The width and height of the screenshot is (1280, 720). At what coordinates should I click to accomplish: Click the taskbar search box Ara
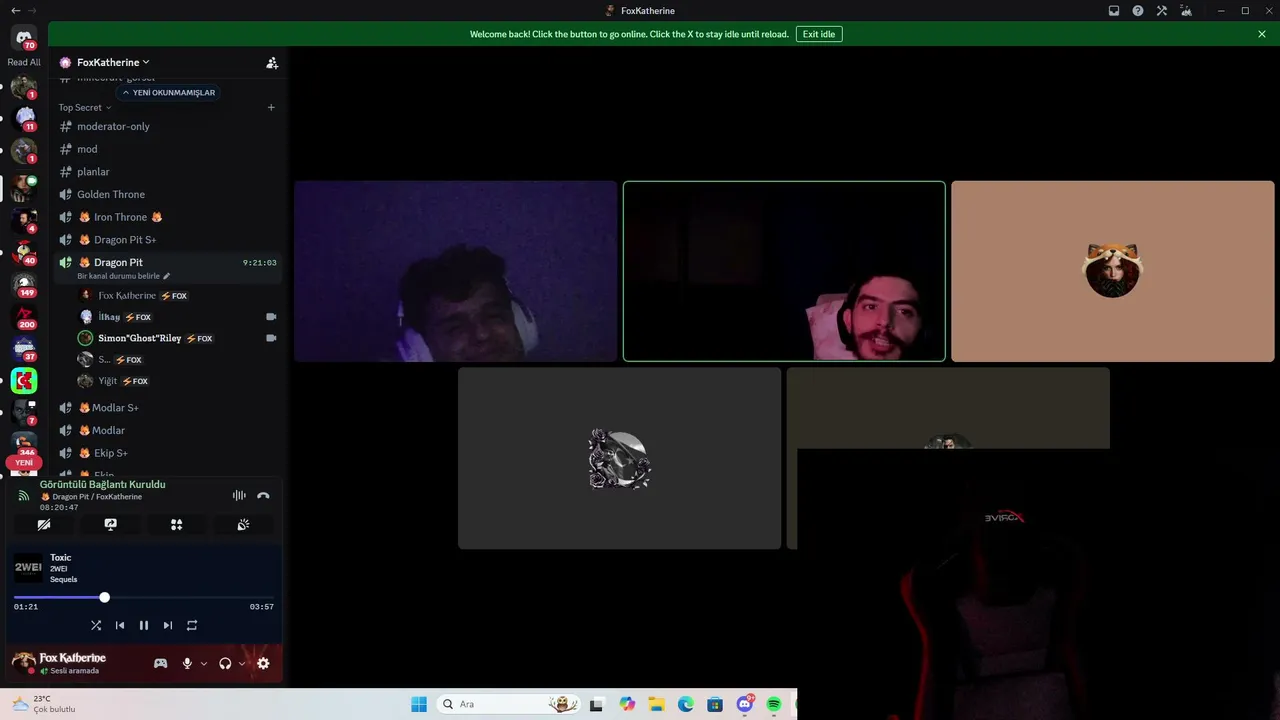pyautogui.click(x=510, y=704)
